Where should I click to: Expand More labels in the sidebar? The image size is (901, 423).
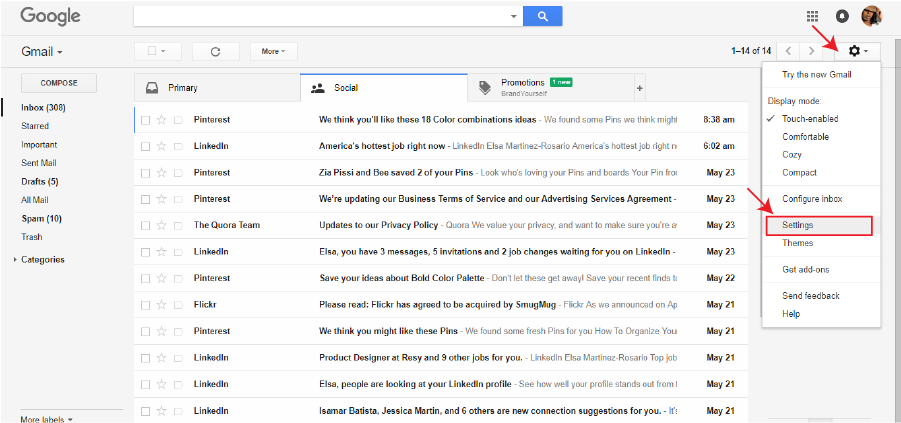(47, 419)
